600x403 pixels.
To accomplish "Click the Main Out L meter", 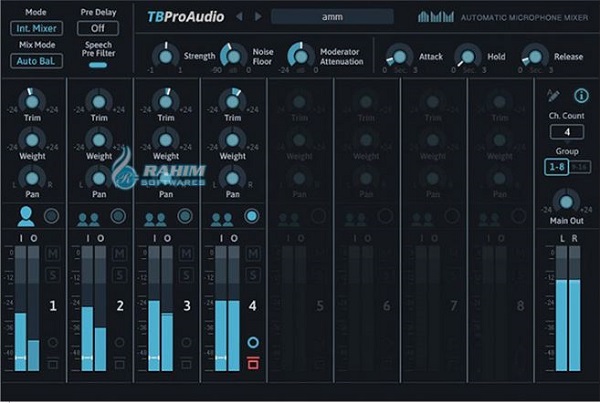I will click(561, 308).
